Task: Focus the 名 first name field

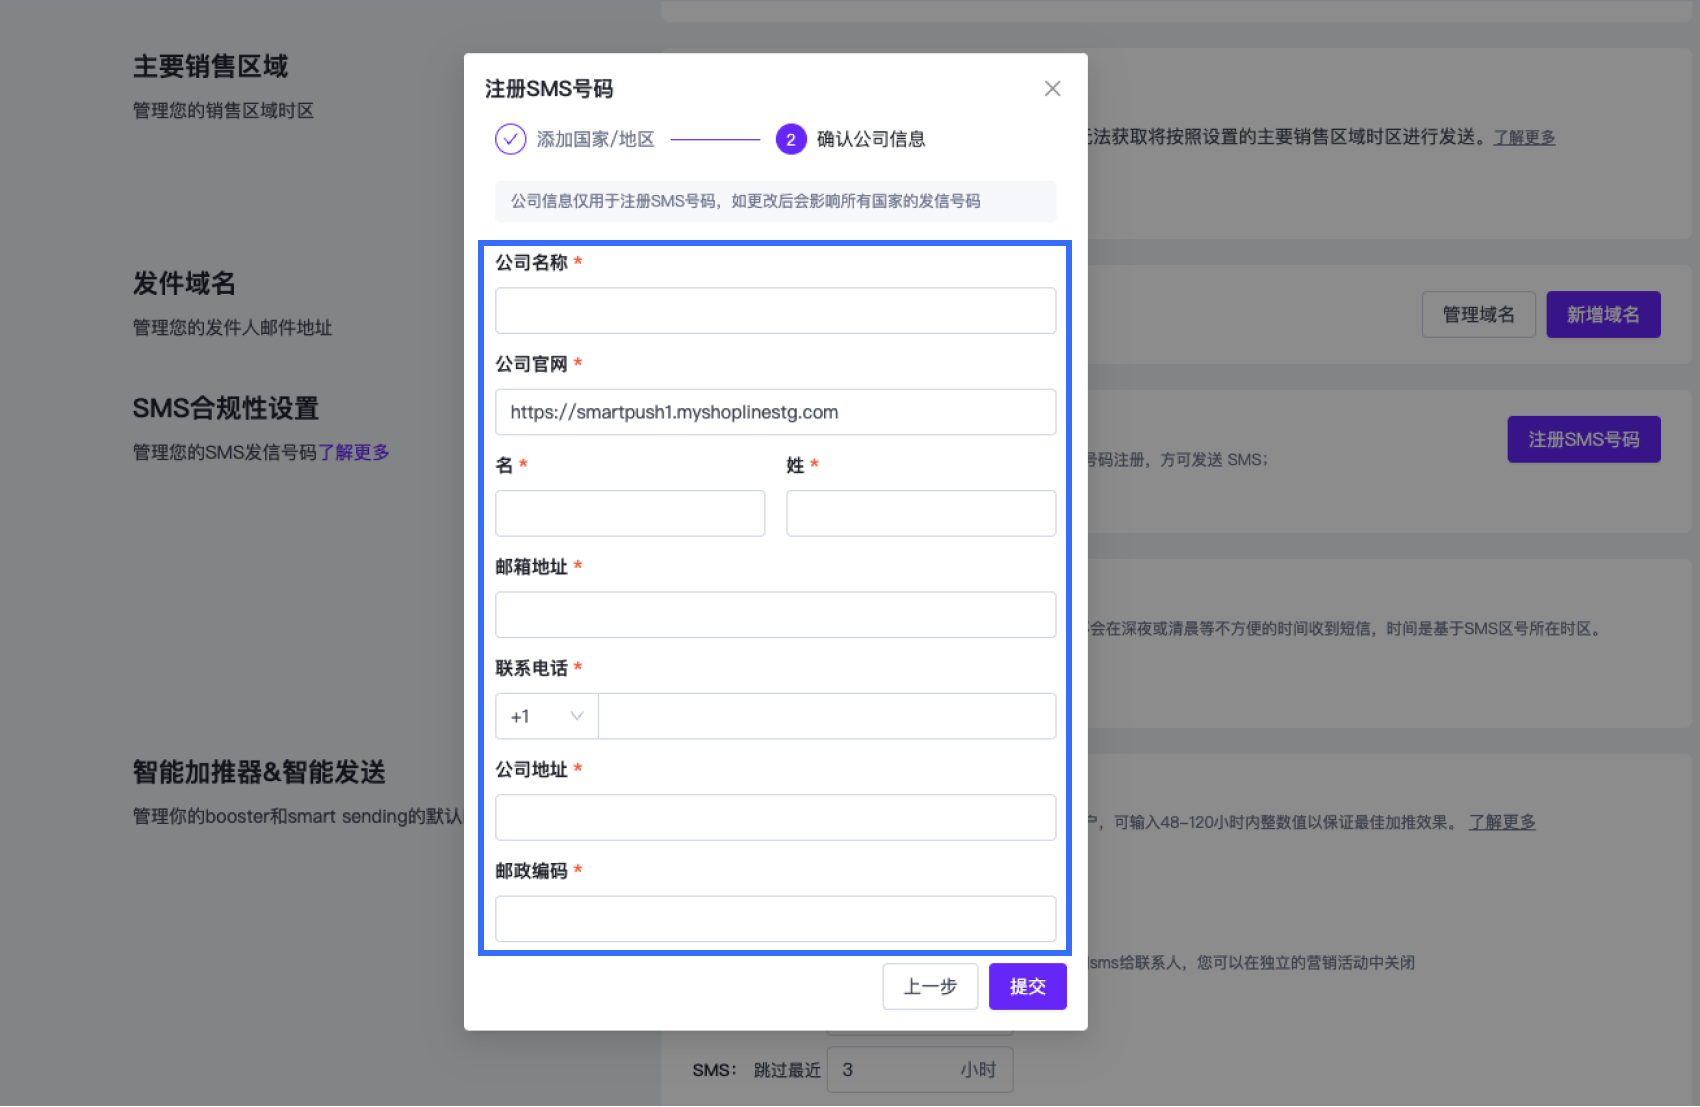Action: pyautogui.click(x=630, y=513)
